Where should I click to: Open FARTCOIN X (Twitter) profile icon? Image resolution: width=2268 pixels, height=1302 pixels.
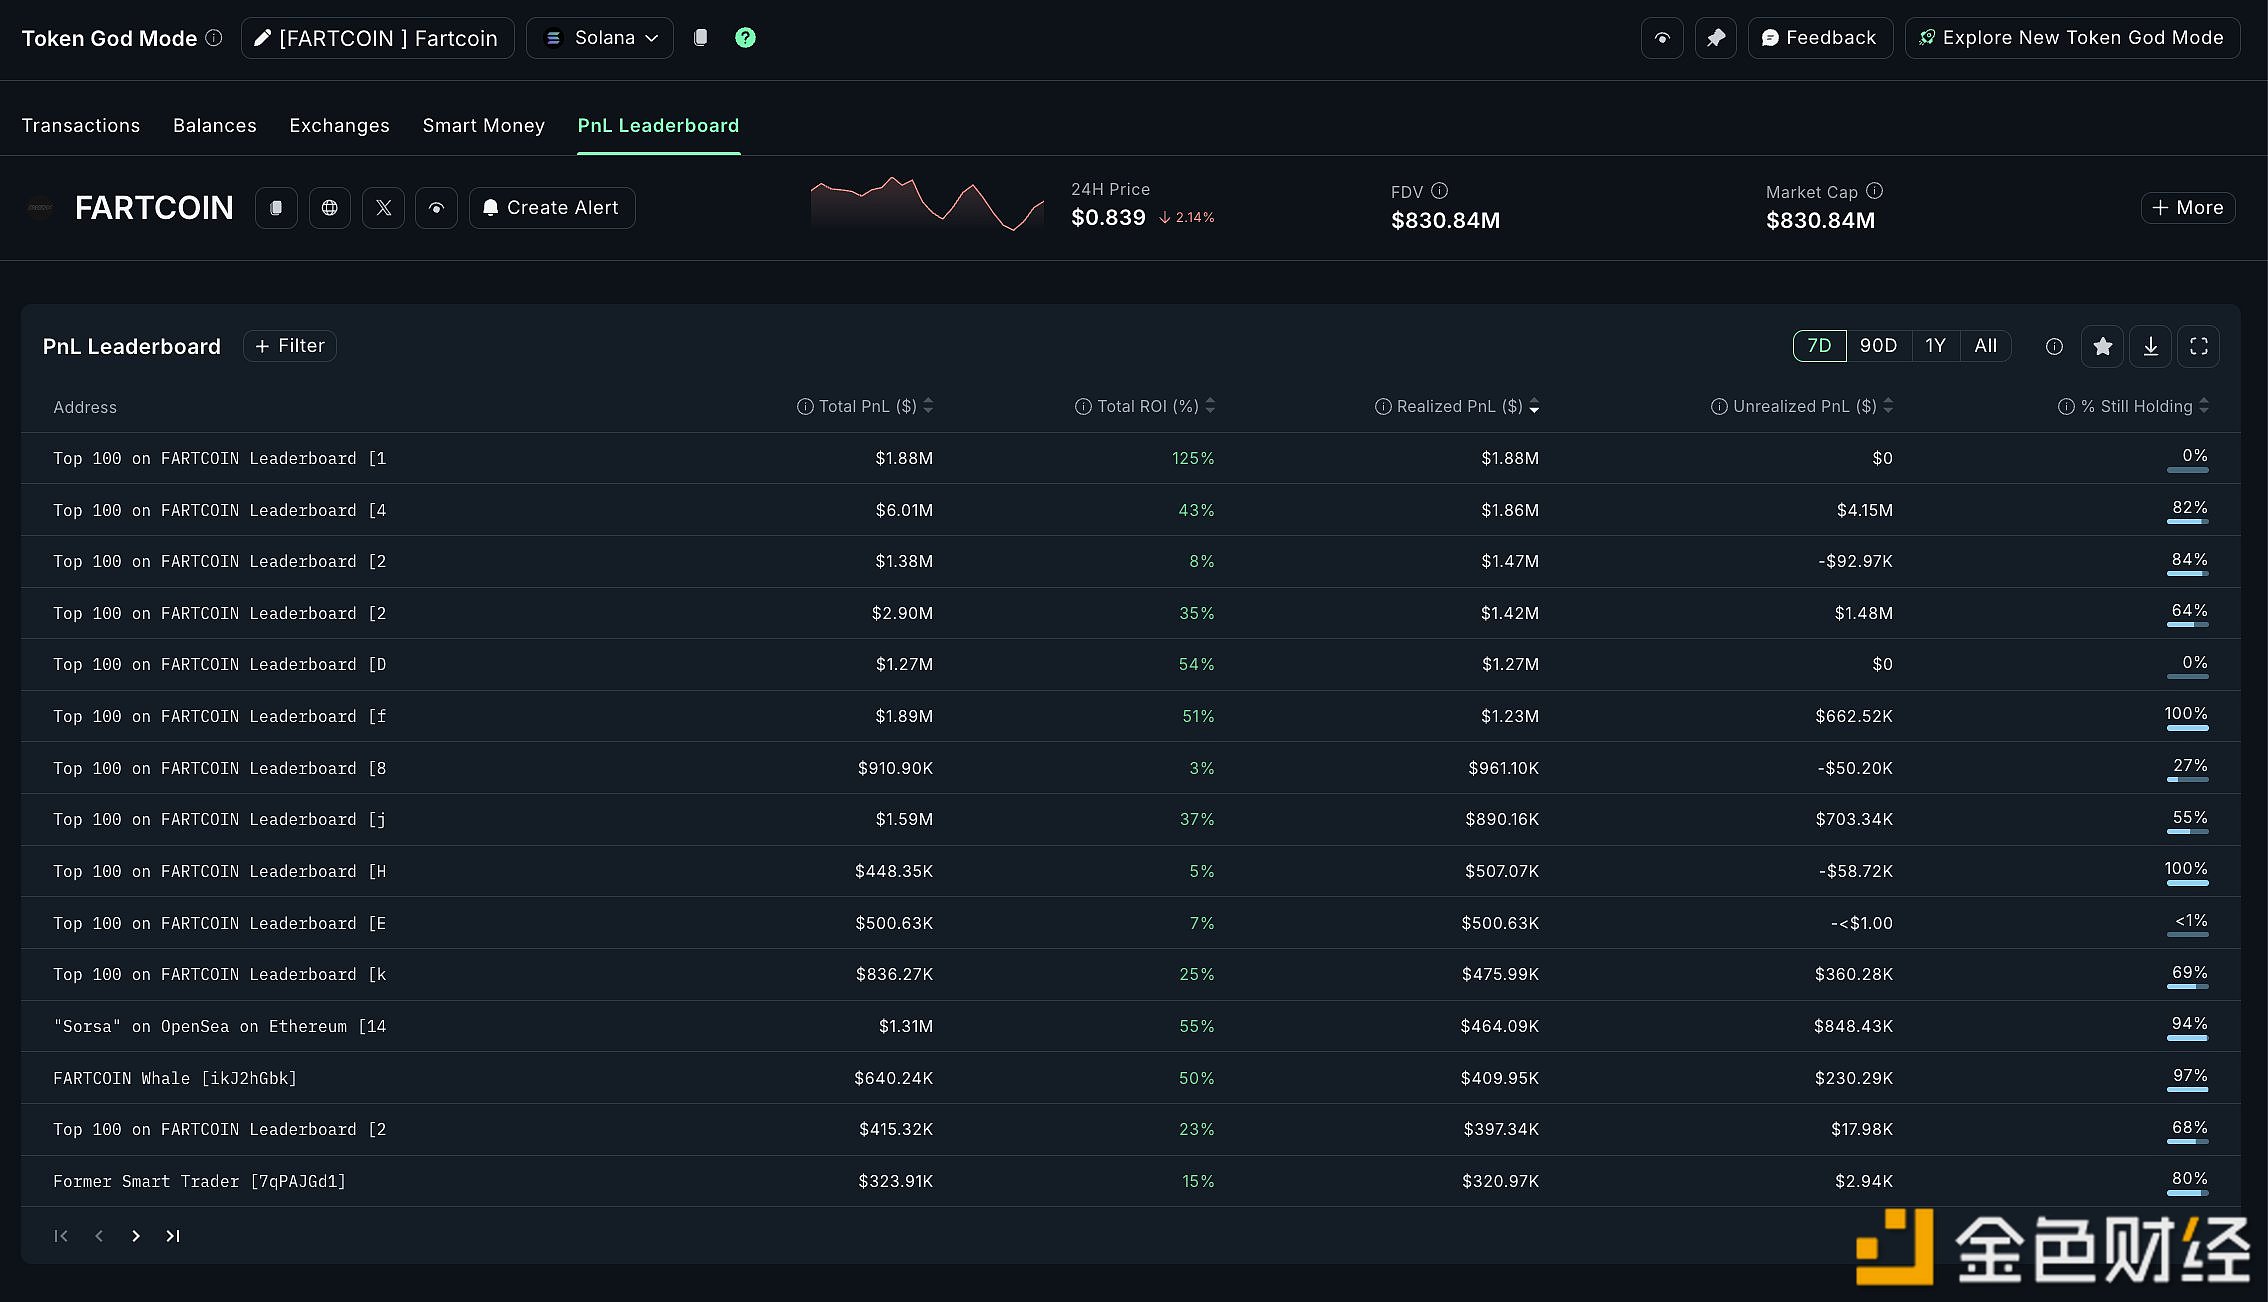[383, 208]
